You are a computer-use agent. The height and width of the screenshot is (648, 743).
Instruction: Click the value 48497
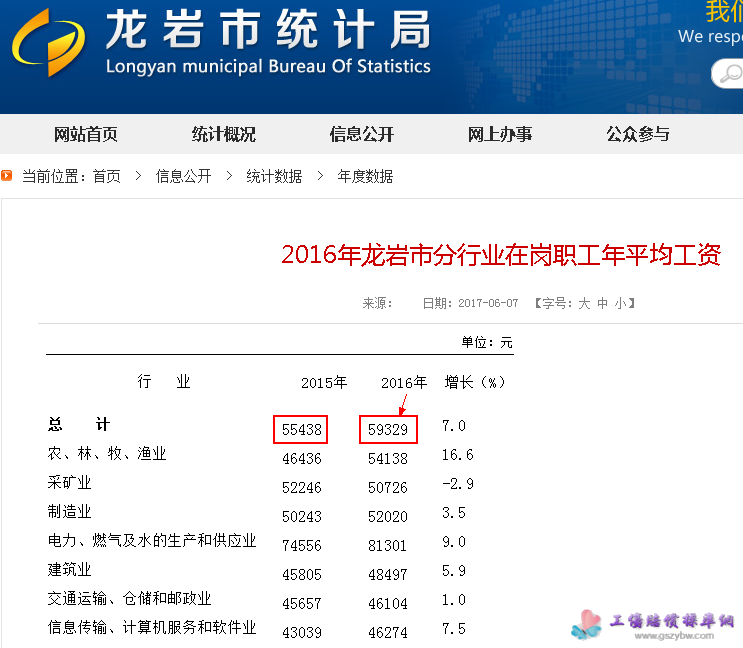pyautogui.click(x=388, y=575)
